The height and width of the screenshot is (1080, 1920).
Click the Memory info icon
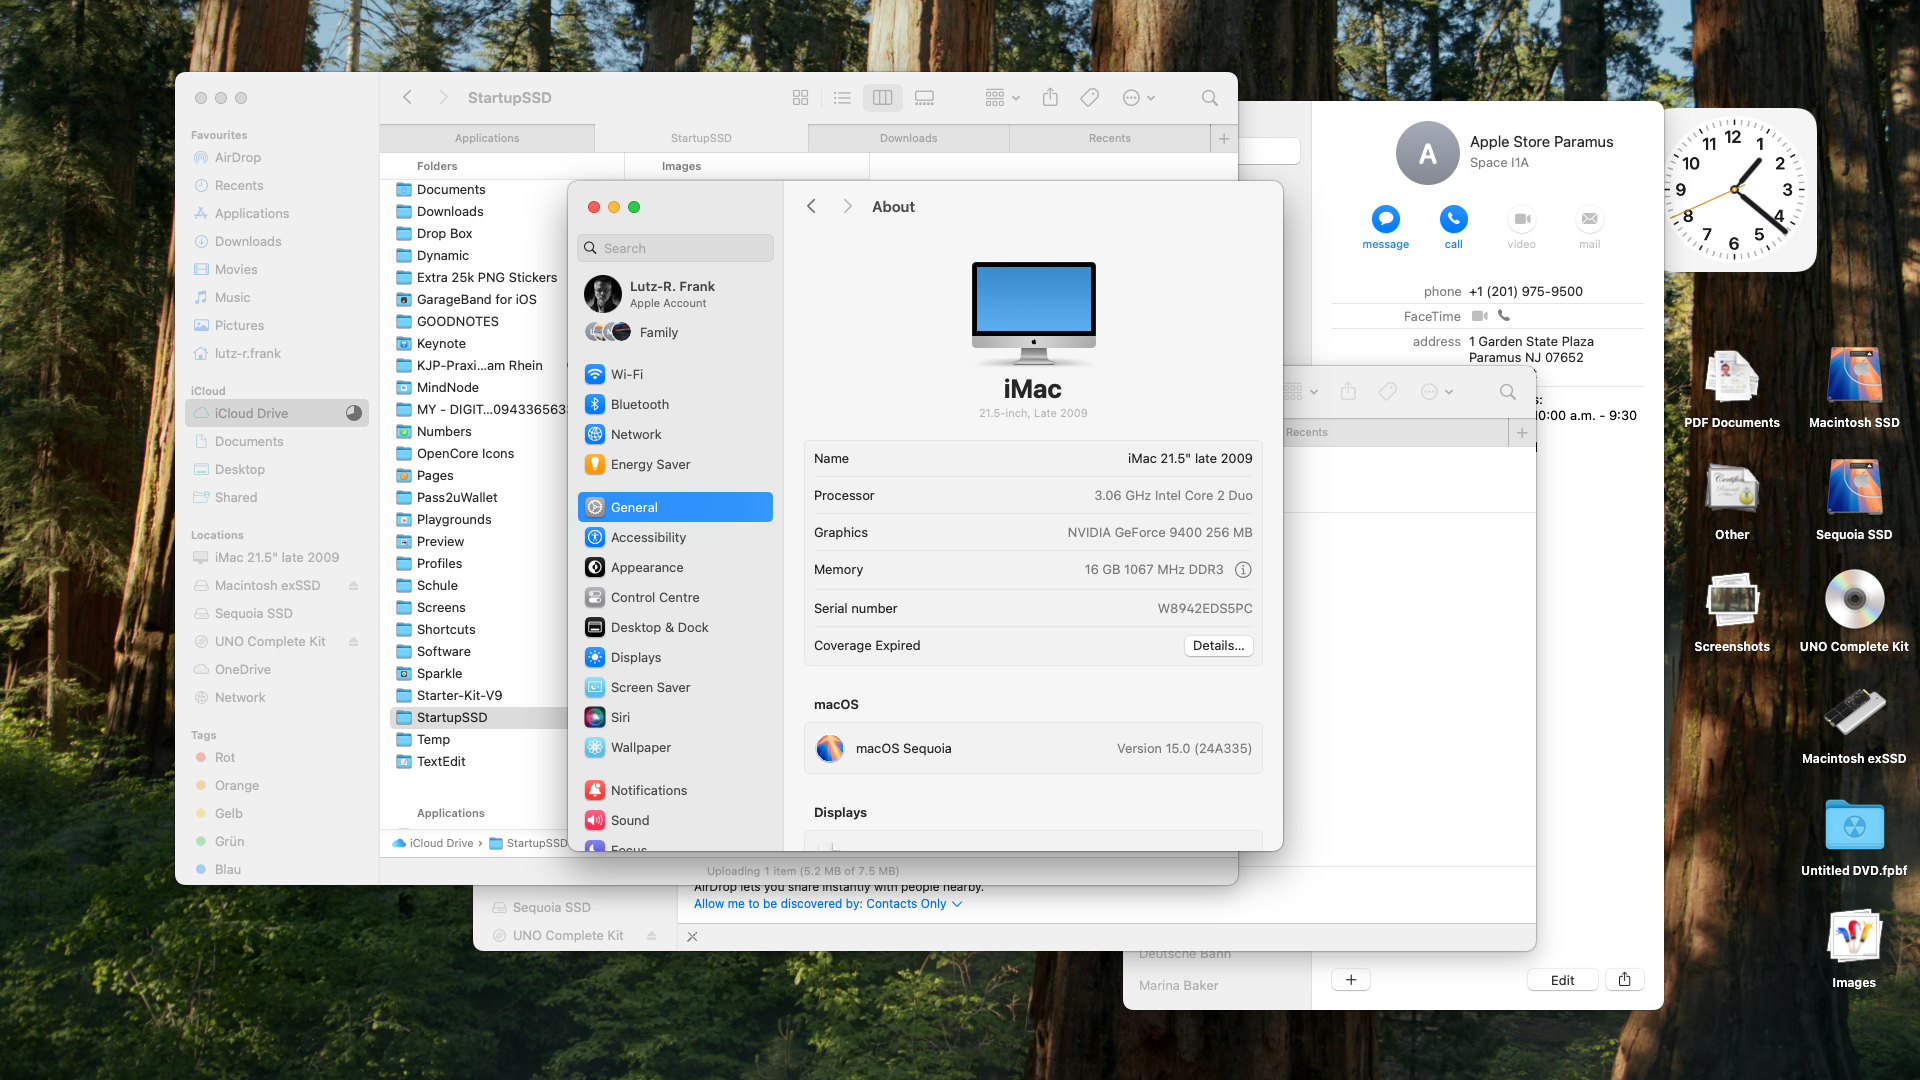(1243, 570)
